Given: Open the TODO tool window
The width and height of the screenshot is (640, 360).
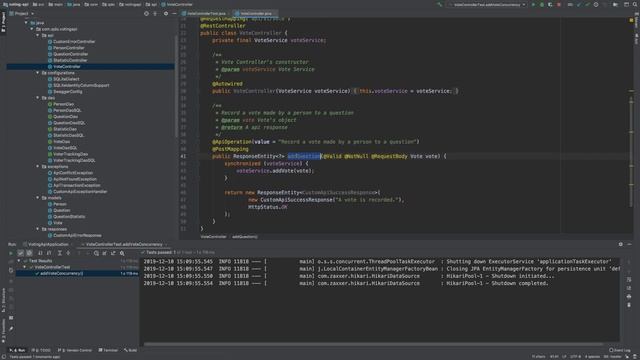Looking at the screenshot, I should click(x=42, y=350).
